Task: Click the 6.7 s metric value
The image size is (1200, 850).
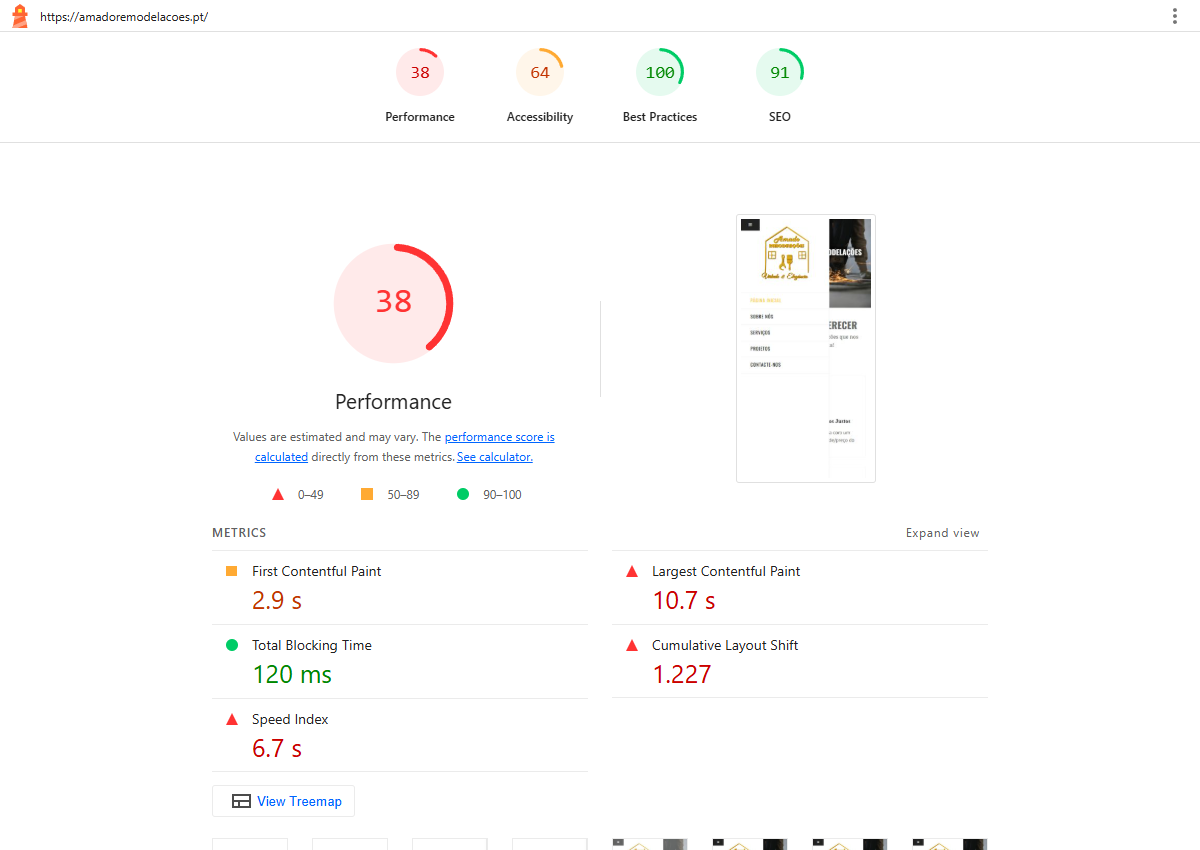Action: click(x=277, y=748)
